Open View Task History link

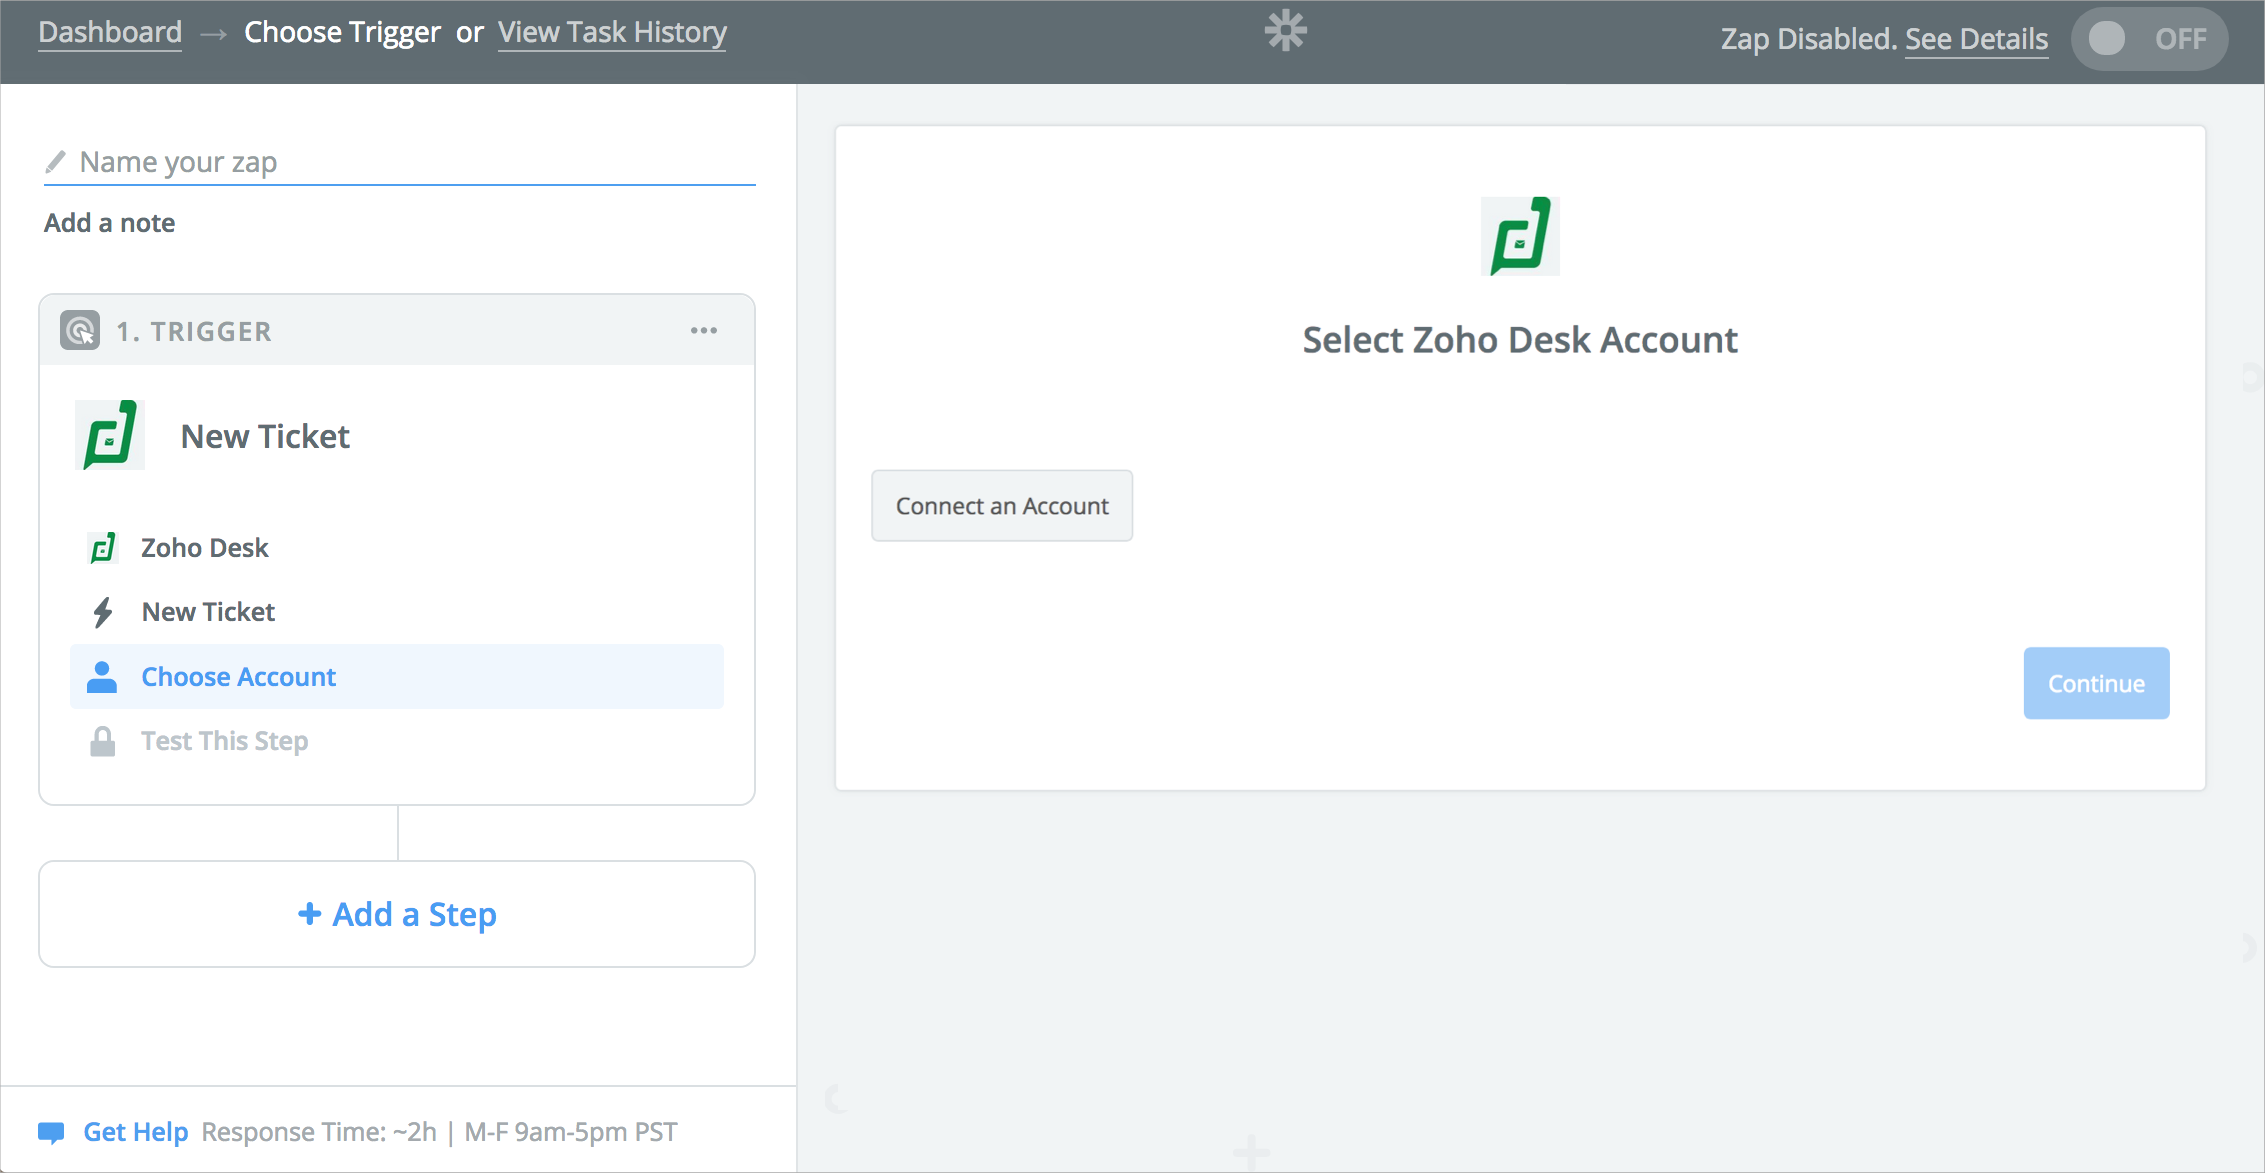[x=612, y=33]
